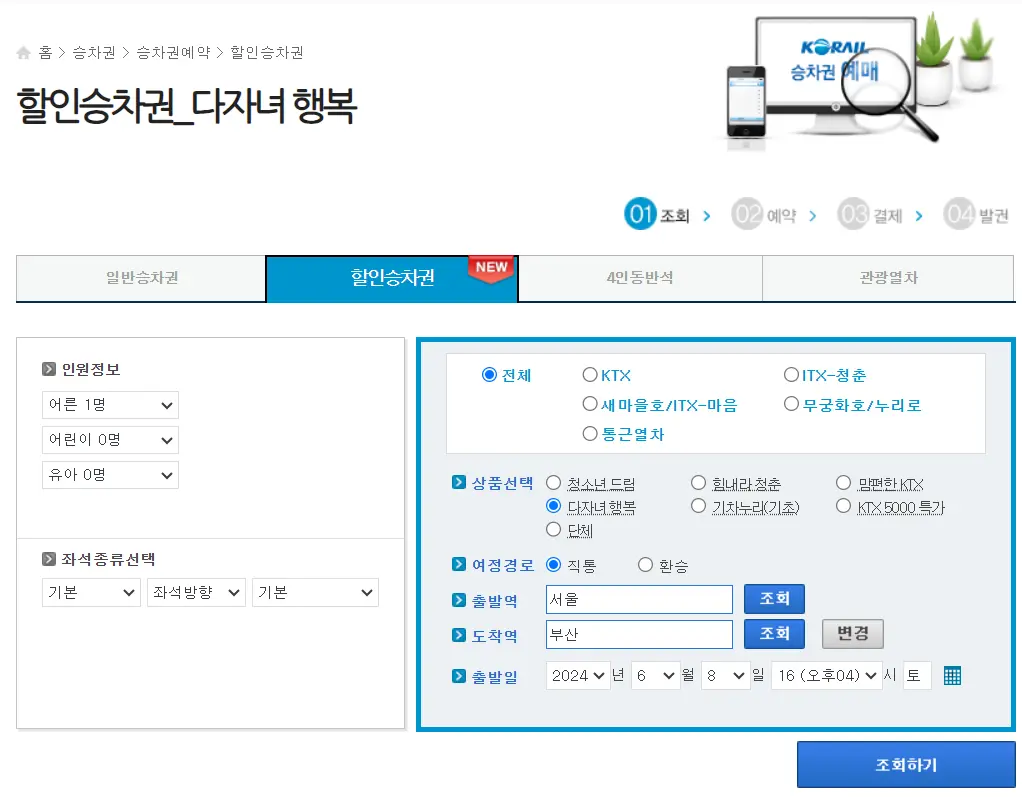Switch to the 할인승차권 tab

pos(392,278)
